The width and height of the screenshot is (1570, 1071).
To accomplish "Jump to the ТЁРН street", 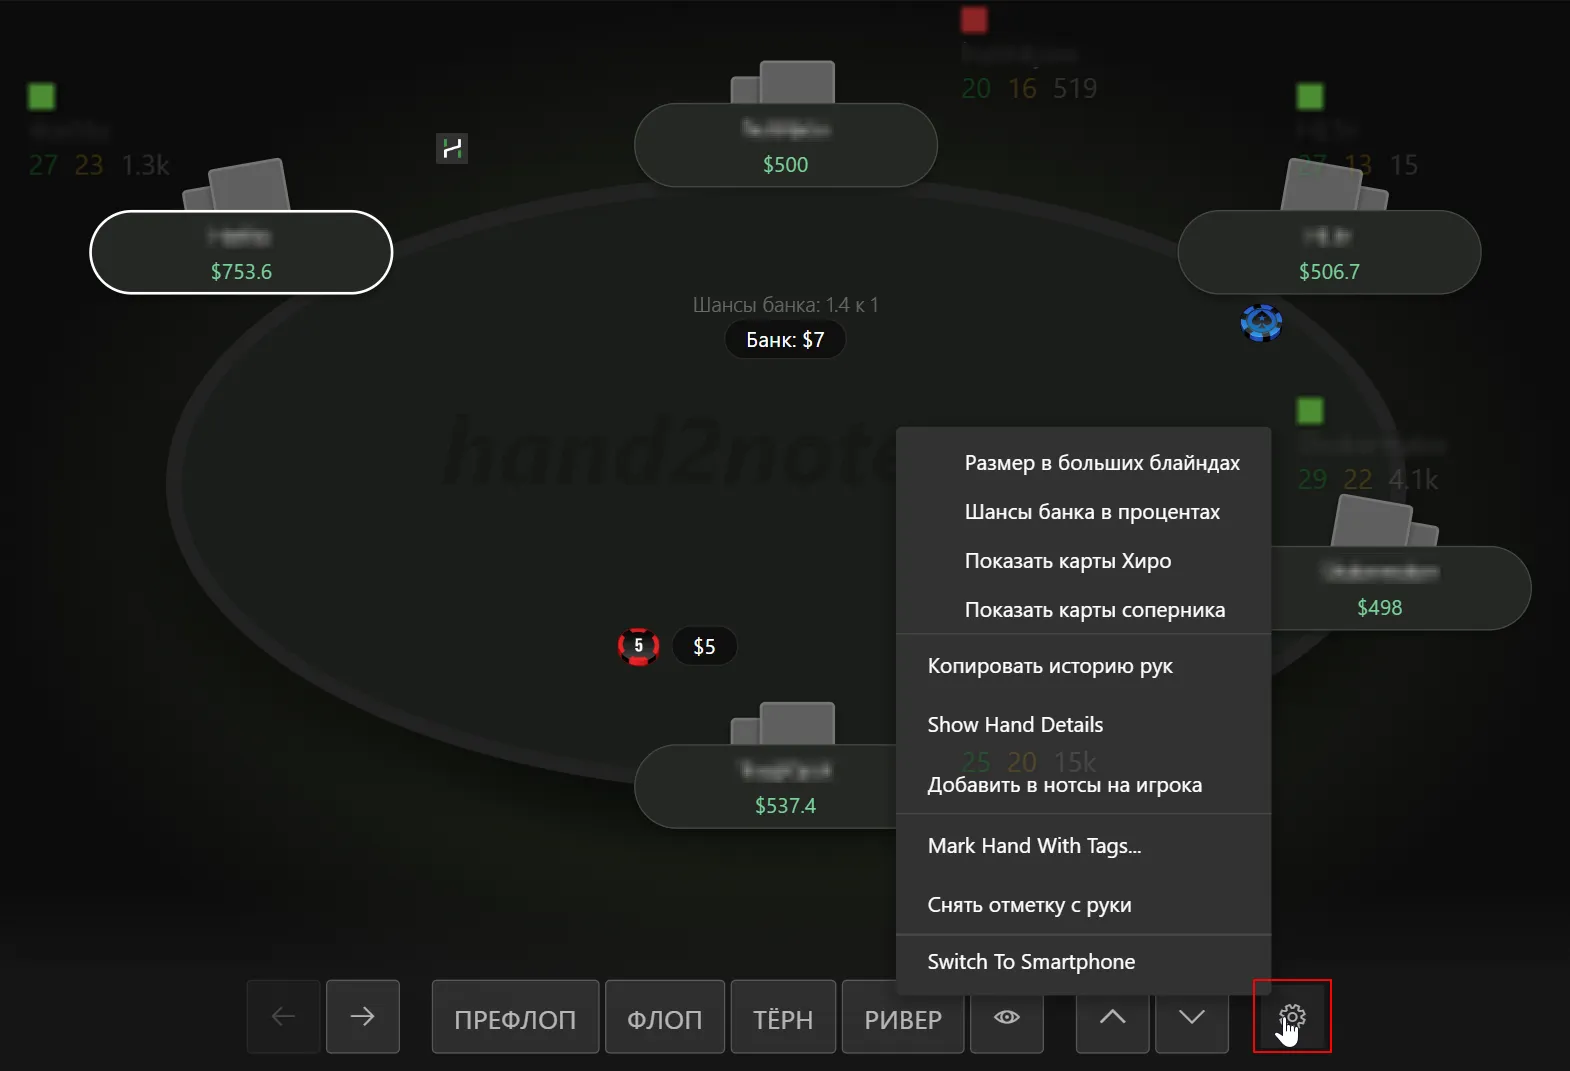I will pyautogui.click(x=783, y=1017).
